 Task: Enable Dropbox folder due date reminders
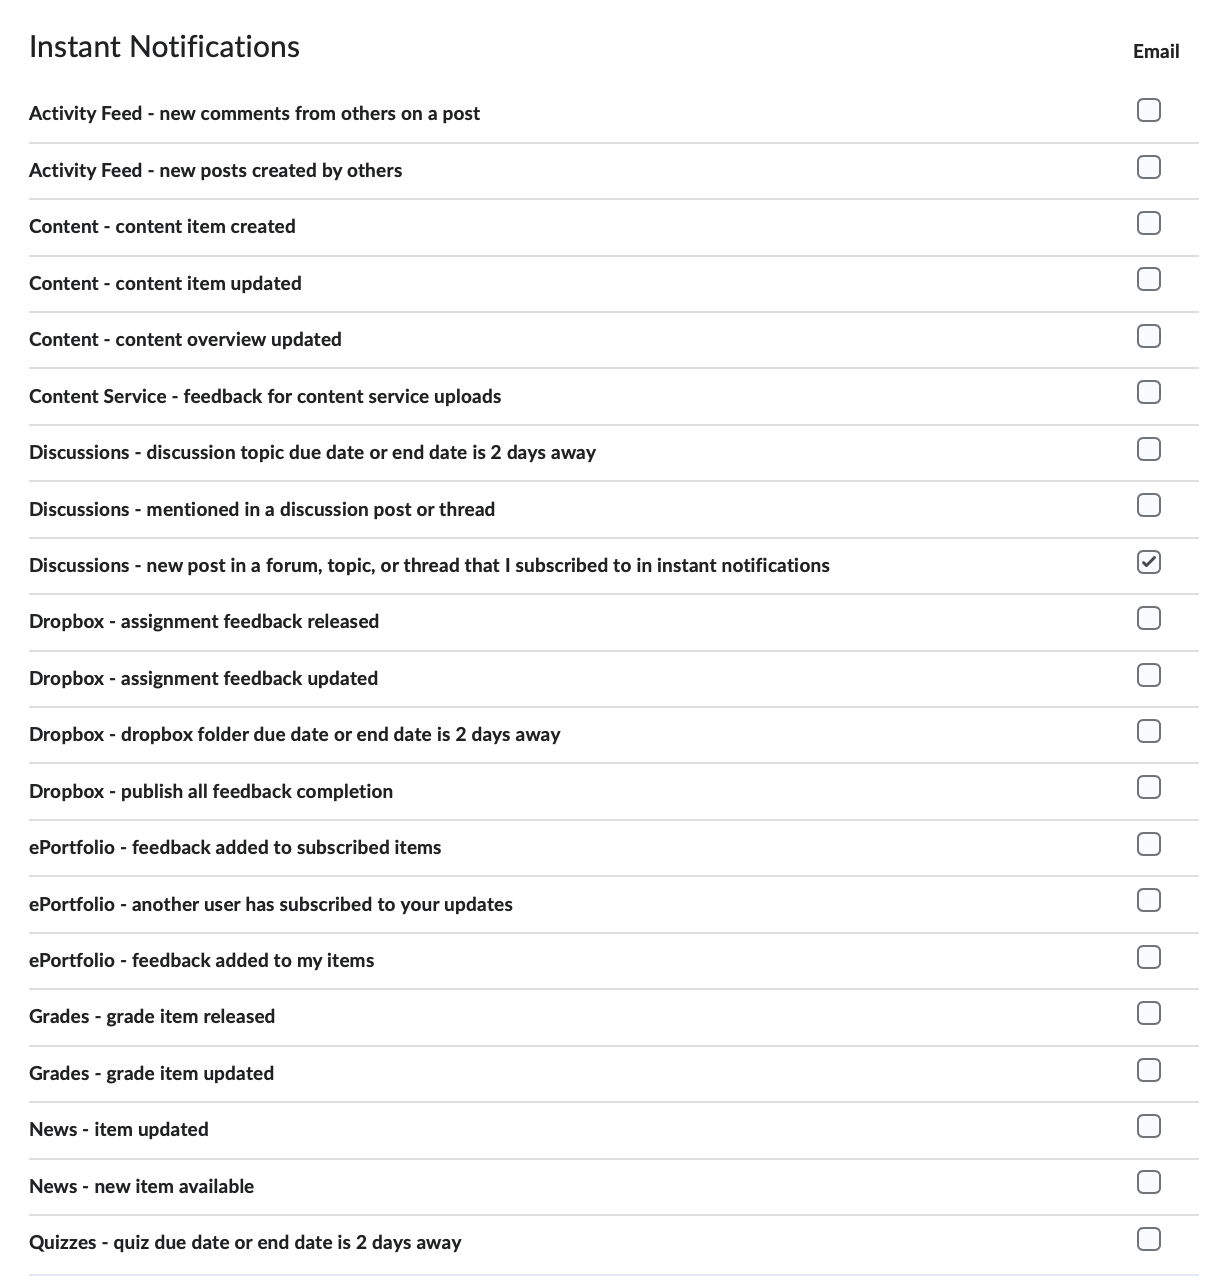pyautogui.click(x=1148, y=731)
